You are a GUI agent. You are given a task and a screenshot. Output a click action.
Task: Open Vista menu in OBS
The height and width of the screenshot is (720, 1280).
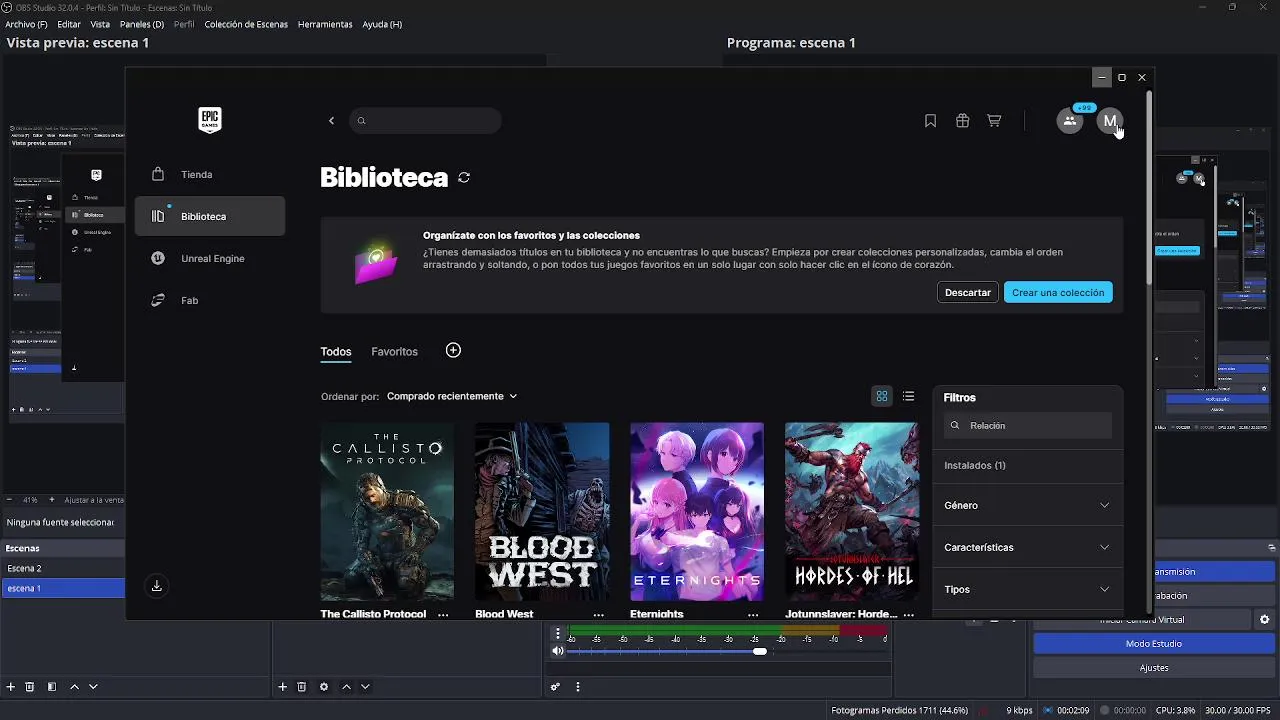pyautogui.click(x=100, y=24)
